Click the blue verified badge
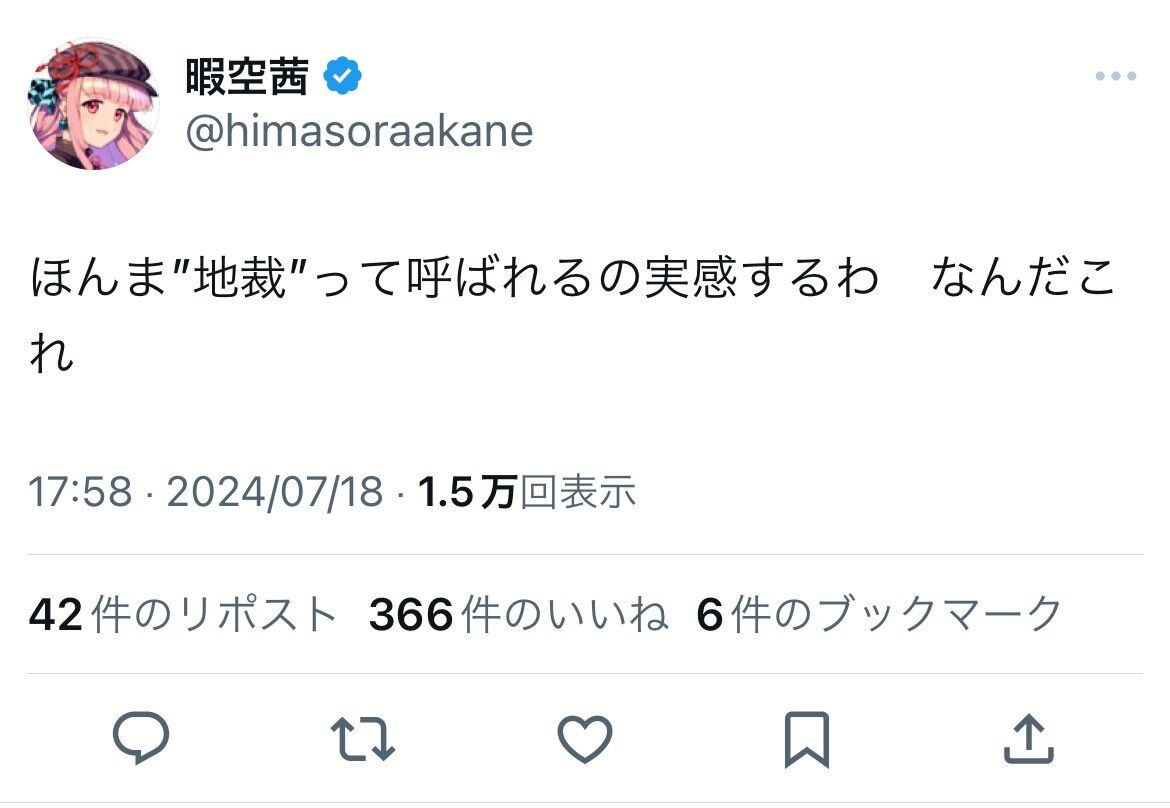 pyautogui.click(x=342, y=76)
